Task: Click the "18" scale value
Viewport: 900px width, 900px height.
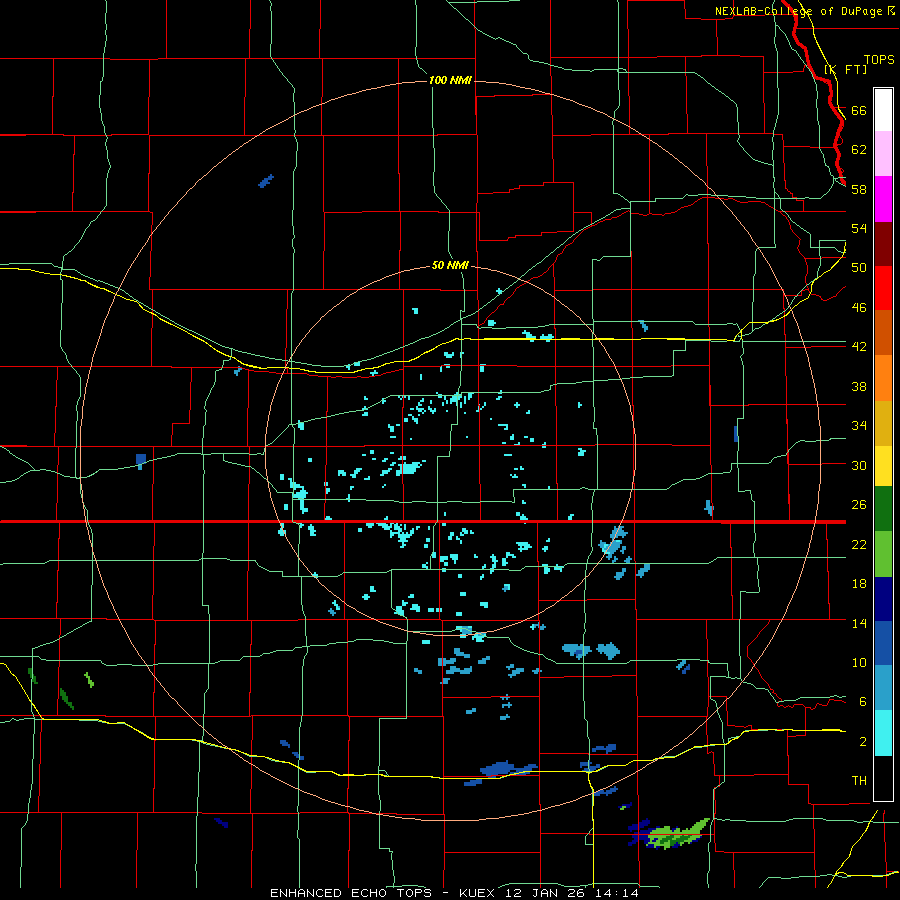Action: [859, 584]
